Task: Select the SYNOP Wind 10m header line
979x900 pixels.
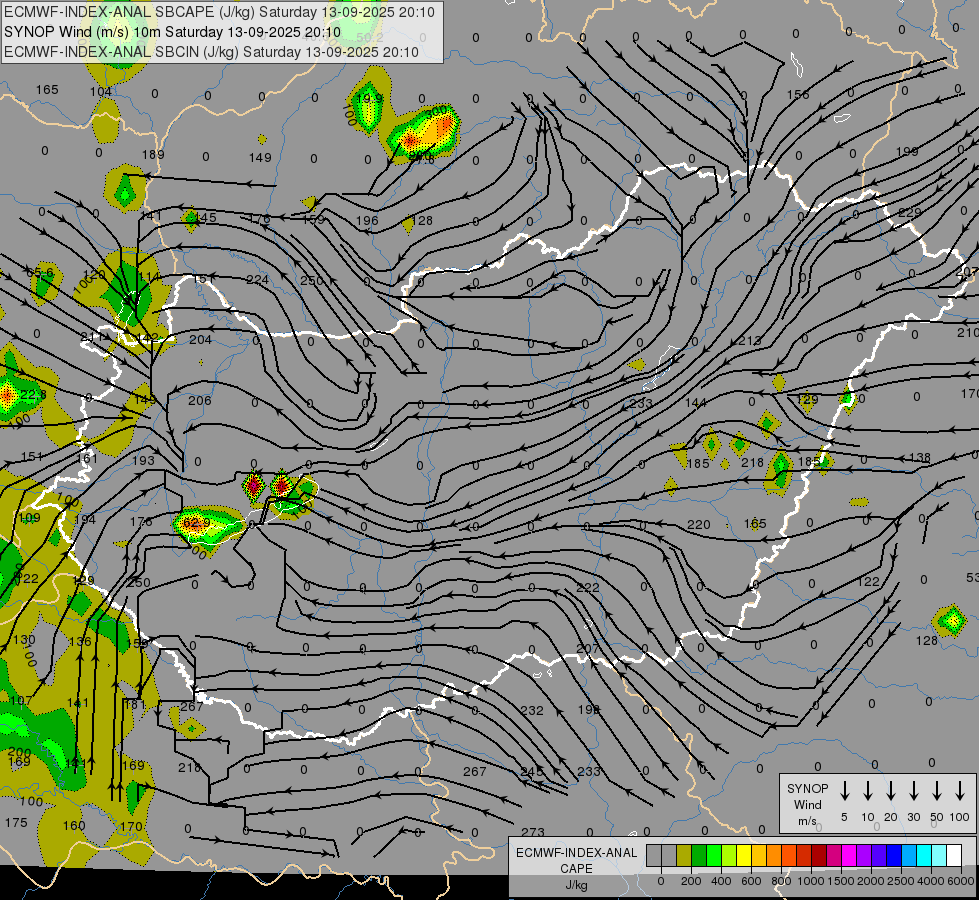Action: tap(172, 32)
